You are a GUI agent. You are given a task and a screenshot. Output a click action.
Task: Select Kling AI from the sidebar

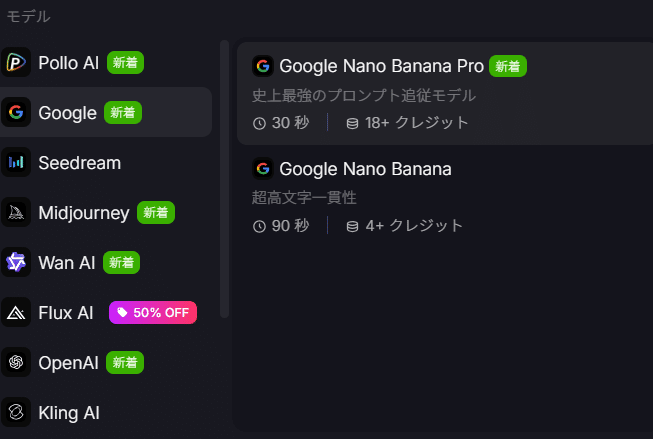pos(69,412)
